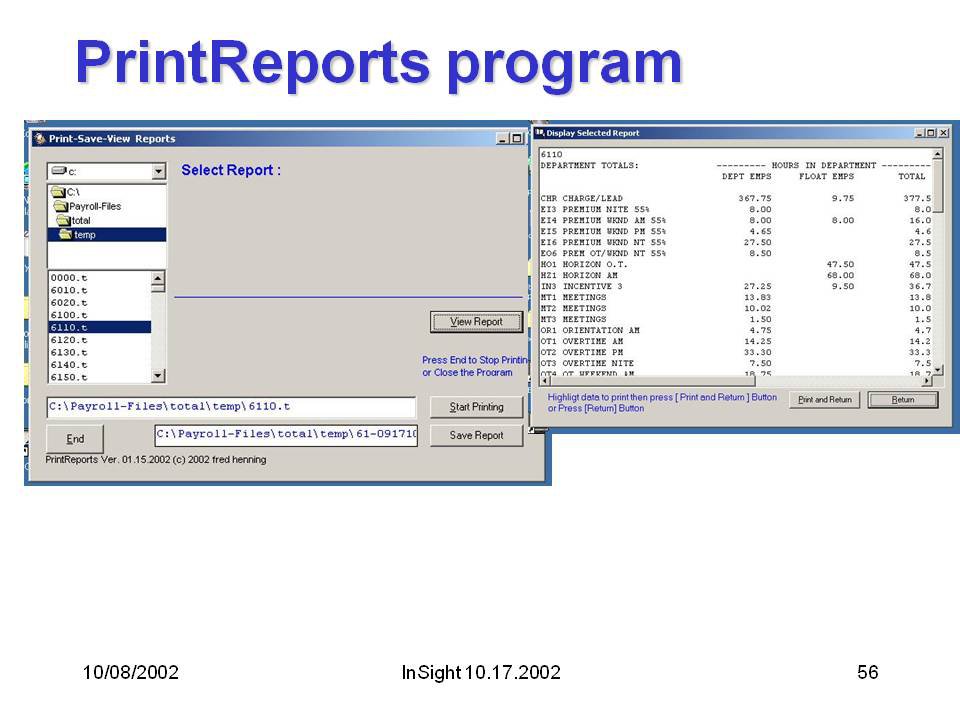Select the open temp folder icon
Image resolution: width=960 pixels, height=720 pixels.
[x=66, y=234]
